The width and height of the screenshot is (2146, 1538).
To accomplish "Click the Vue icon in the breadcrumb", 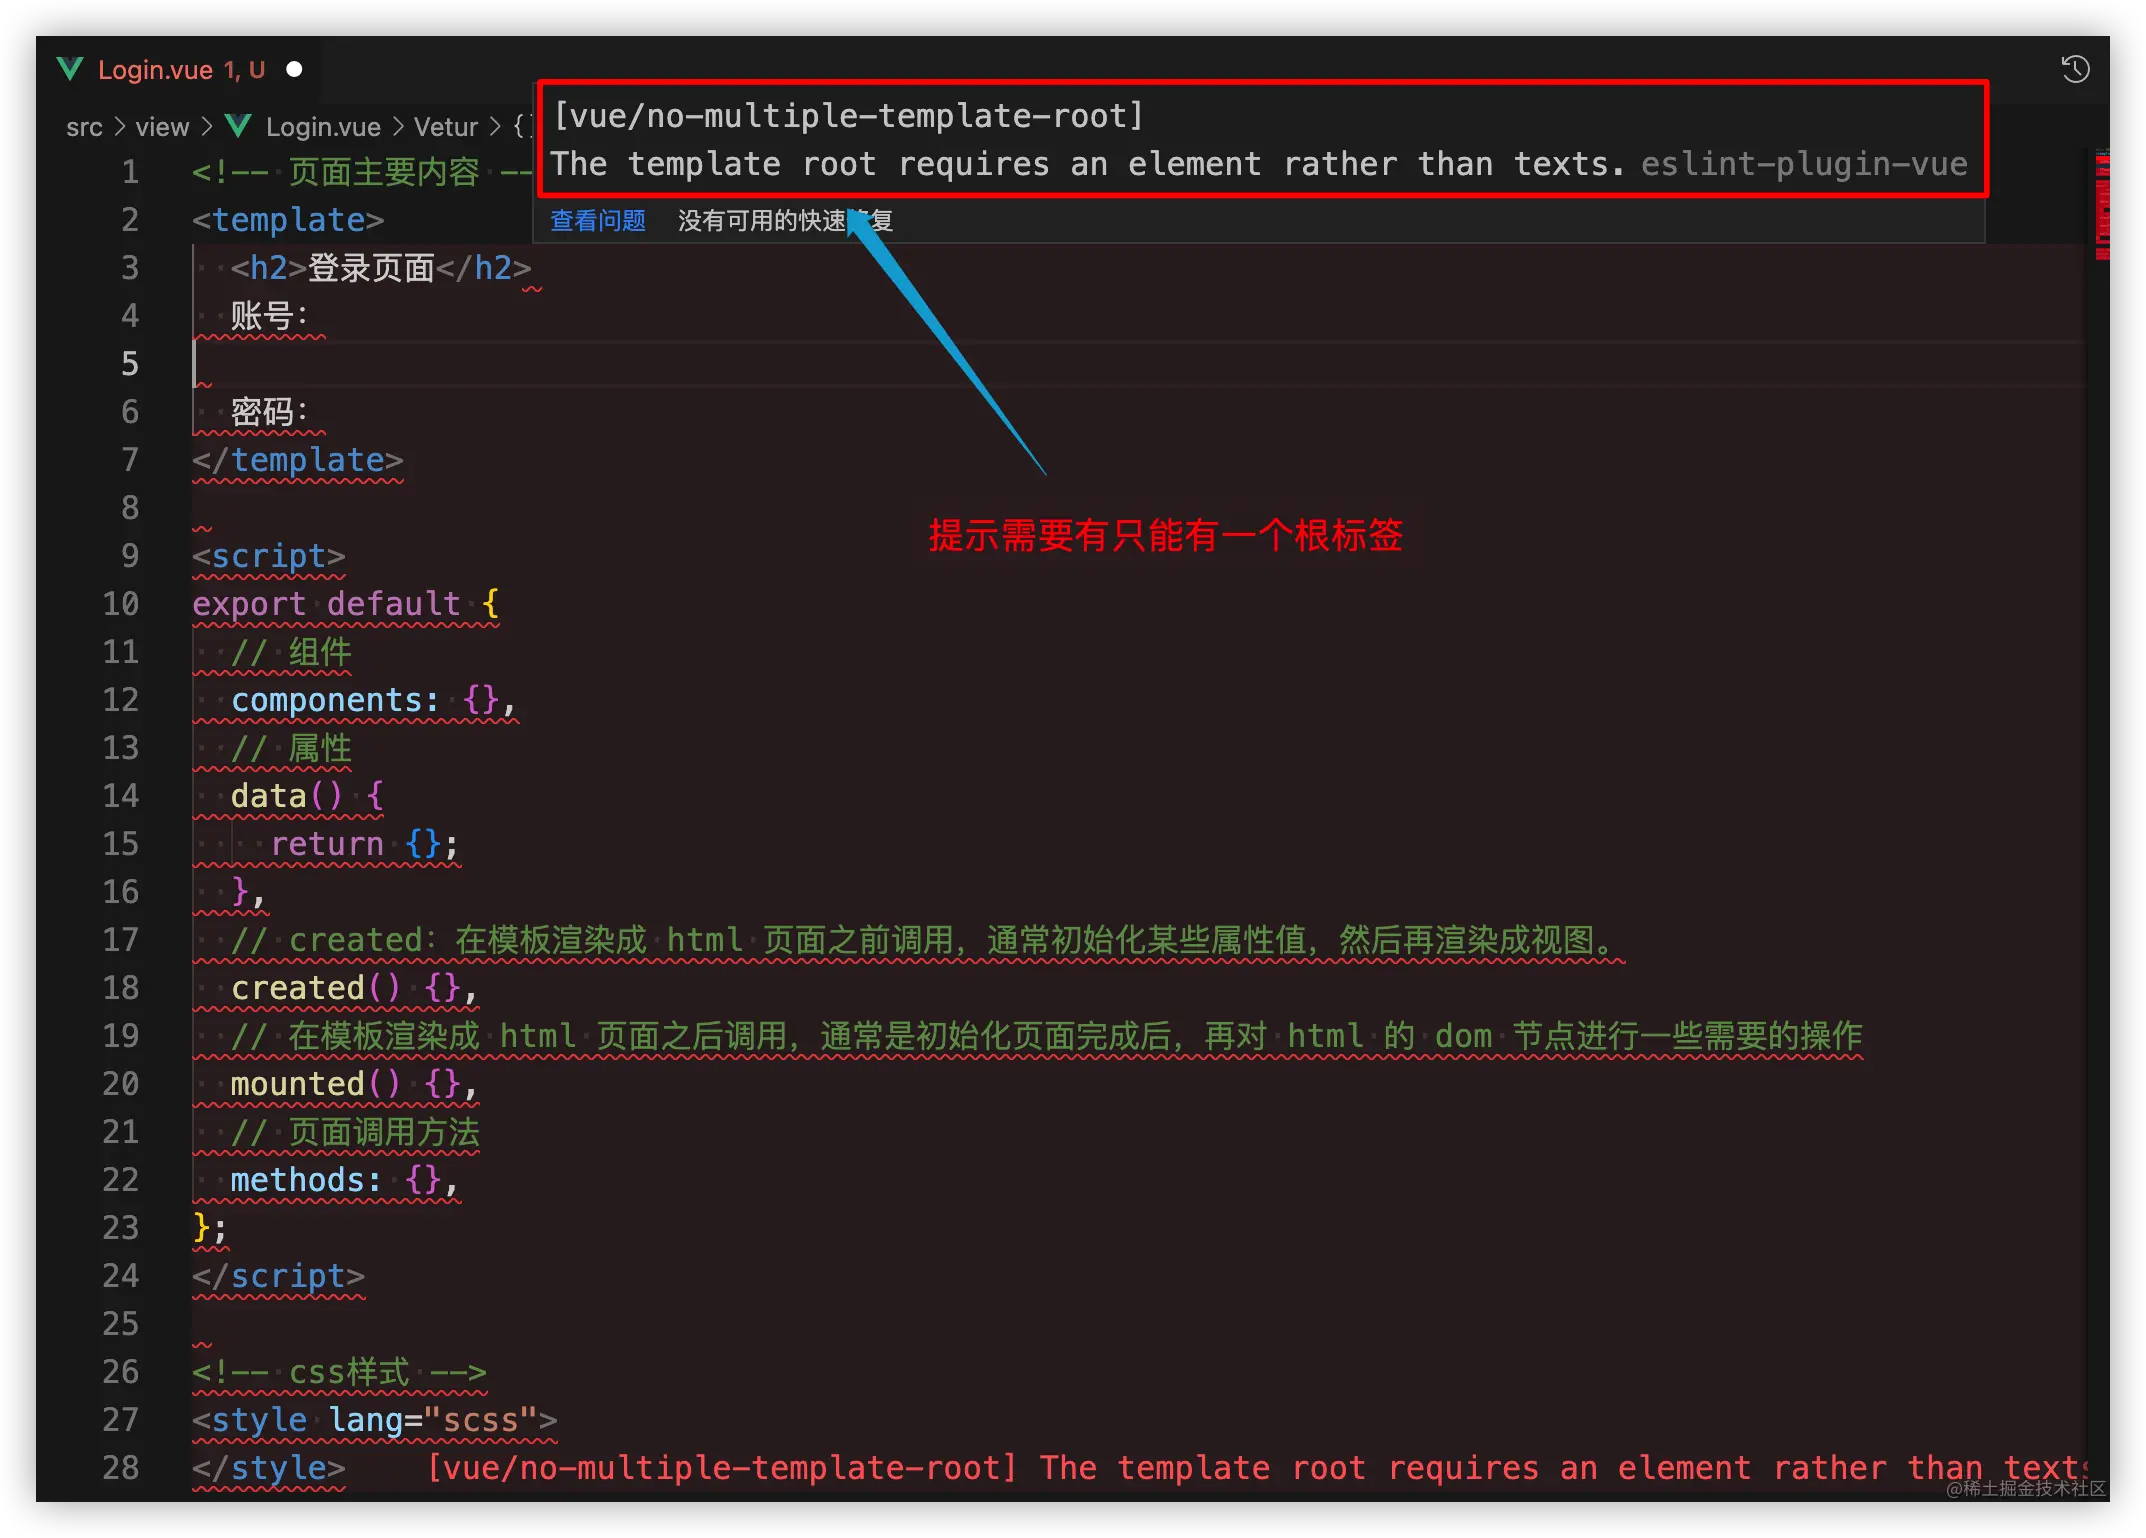I will 238,126.
